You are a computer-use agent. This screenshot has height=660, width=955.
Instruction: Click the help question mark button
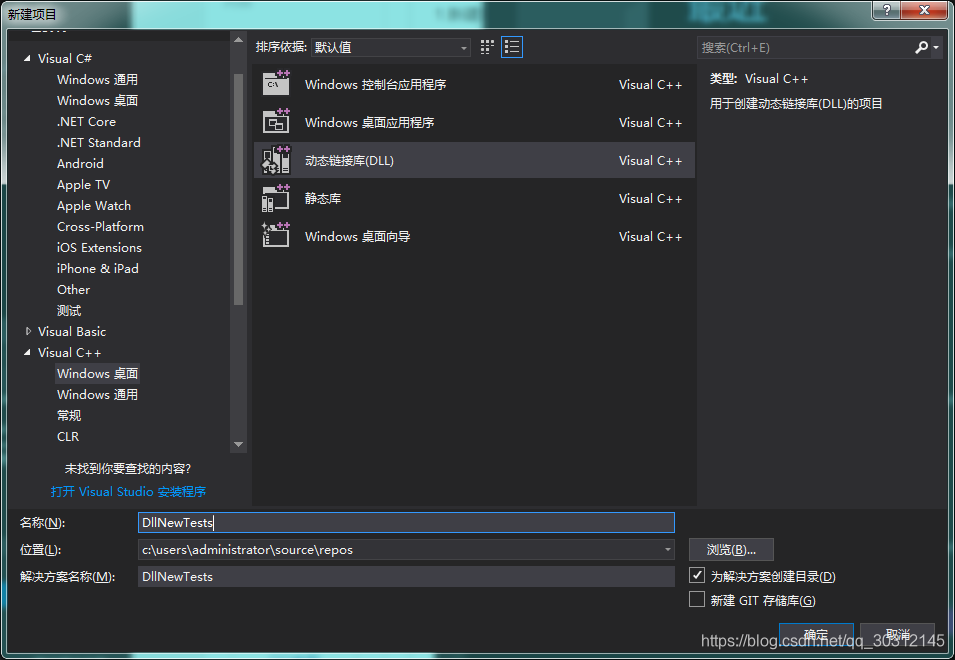pos(887,10)
